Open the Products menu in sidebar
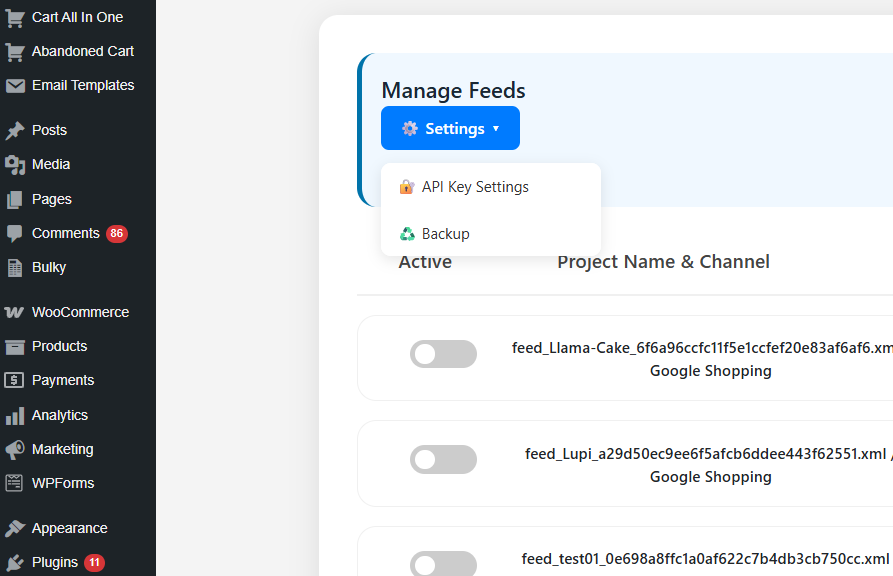Viewport: 893px width, 576px height. [x=59, y=346]
